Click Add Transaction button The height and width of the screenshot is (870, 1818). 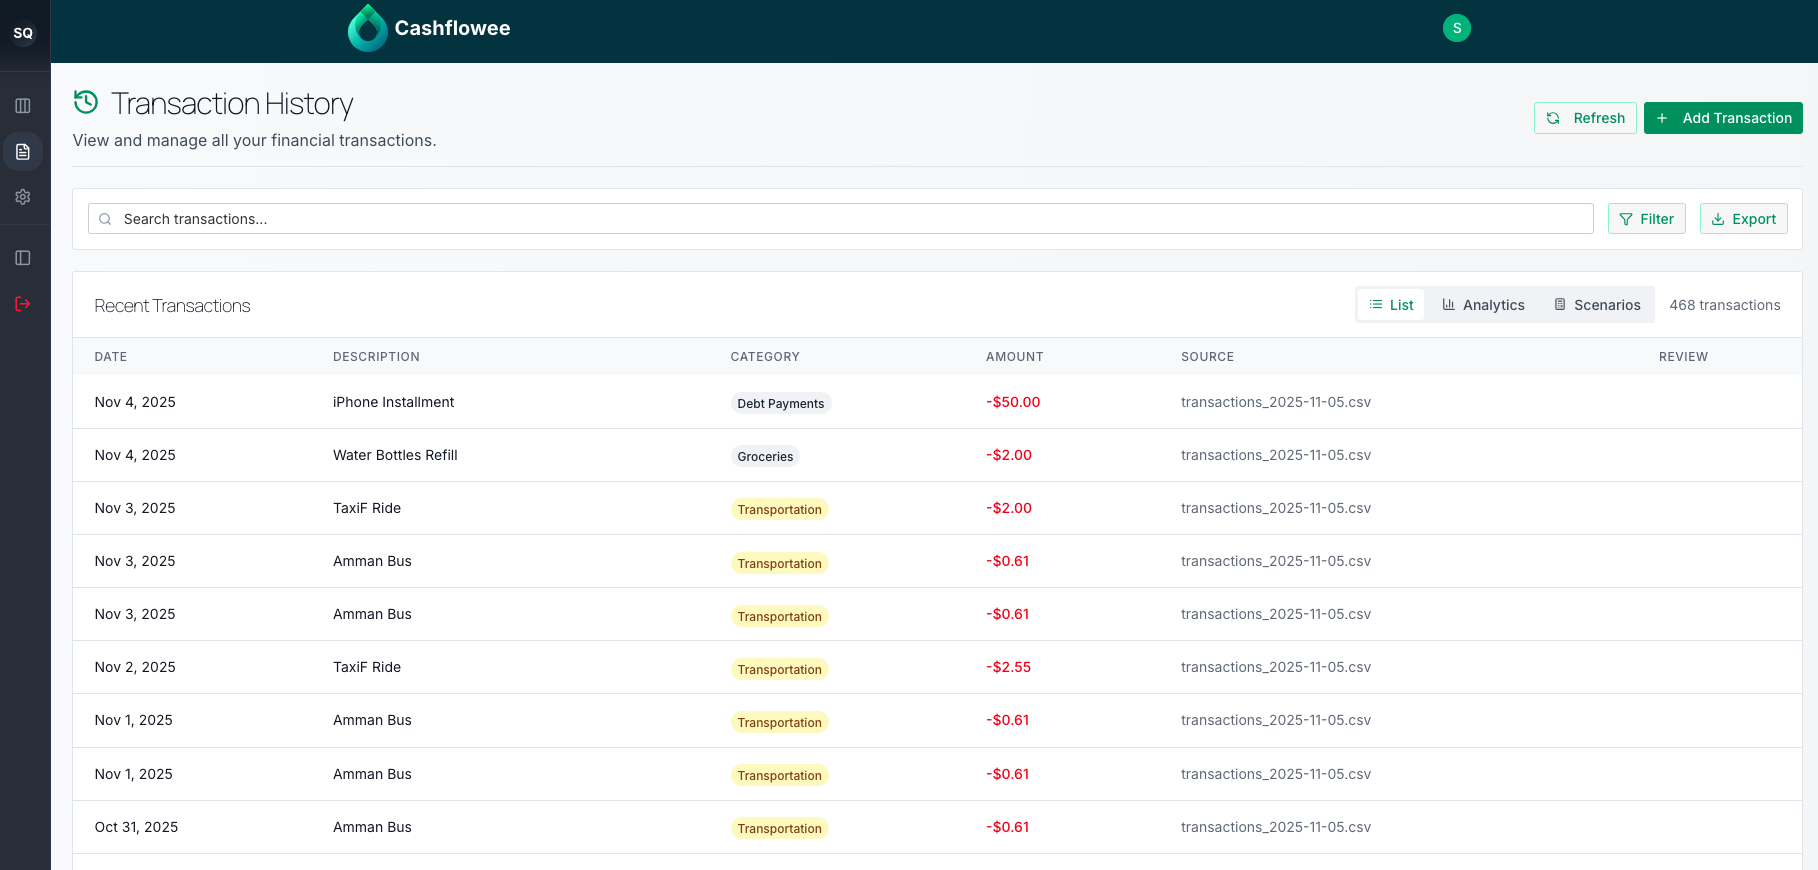coord(1723,118)
